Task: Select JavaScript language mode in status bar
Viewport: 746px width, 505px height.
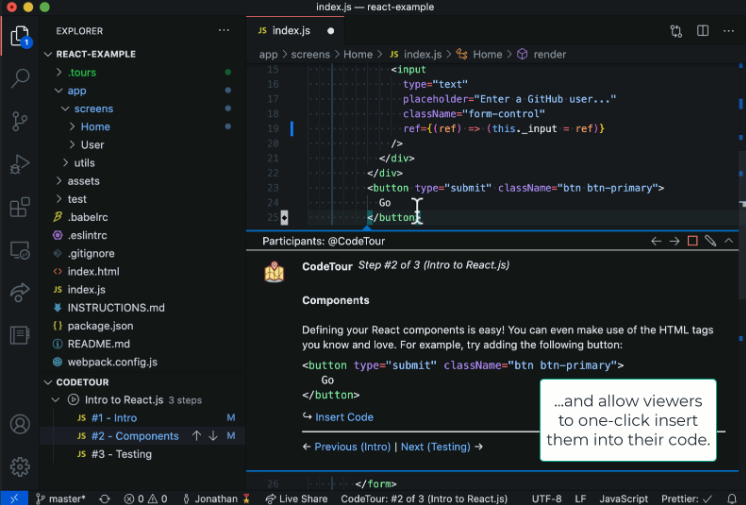Action: tap(623, 498)
